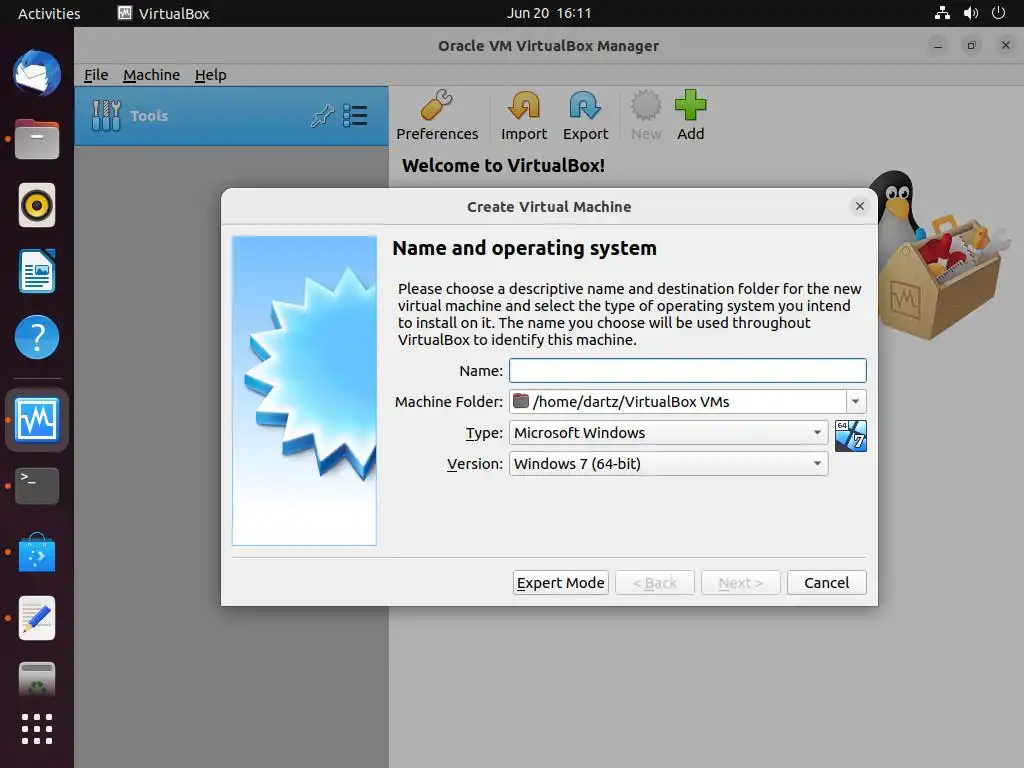Open Help from the dock
This screenshot has height=768, width=1024.
[37, 337]
